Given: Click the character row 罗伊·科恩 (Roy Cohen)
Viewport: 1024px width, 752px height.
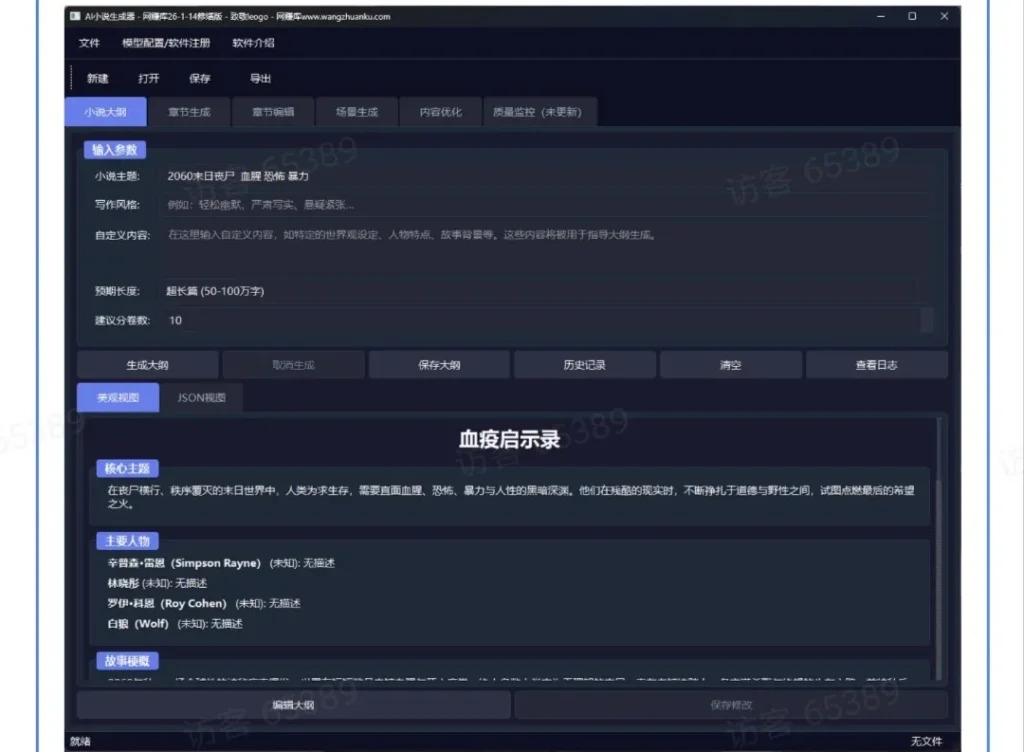Looking at the screenshot, I should 204,604.
